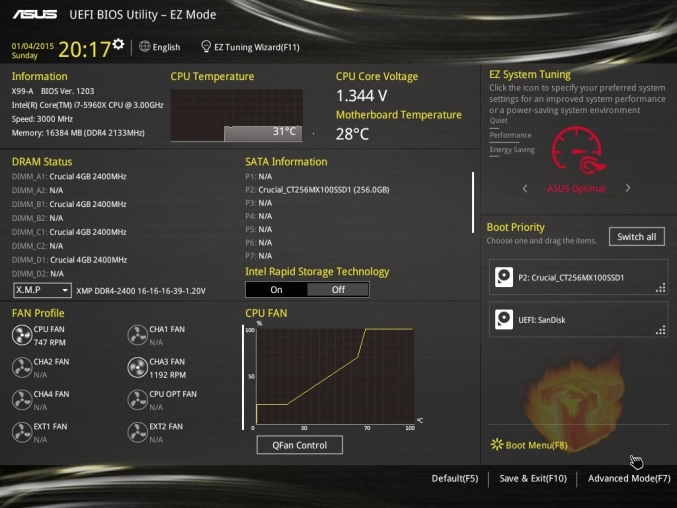
Task: Turn Intel Rapid Storage Technology Off
Action: (338, 290)
